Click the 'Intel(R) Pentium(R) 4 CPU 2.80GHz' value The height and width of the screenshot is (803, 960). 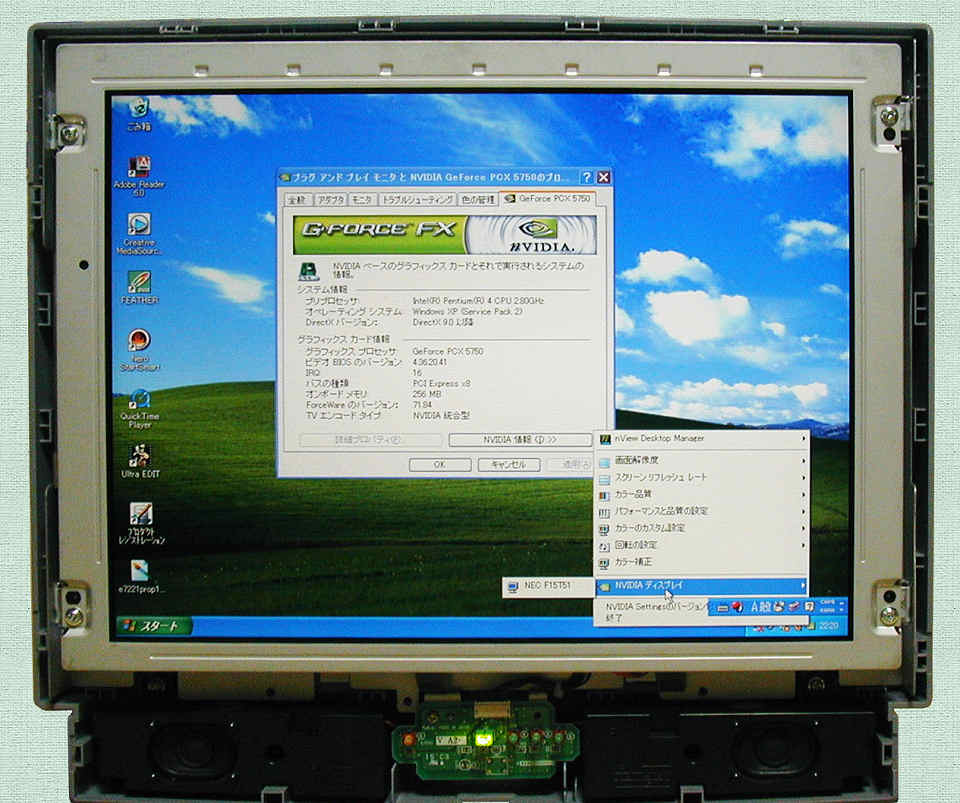[478, 301]
